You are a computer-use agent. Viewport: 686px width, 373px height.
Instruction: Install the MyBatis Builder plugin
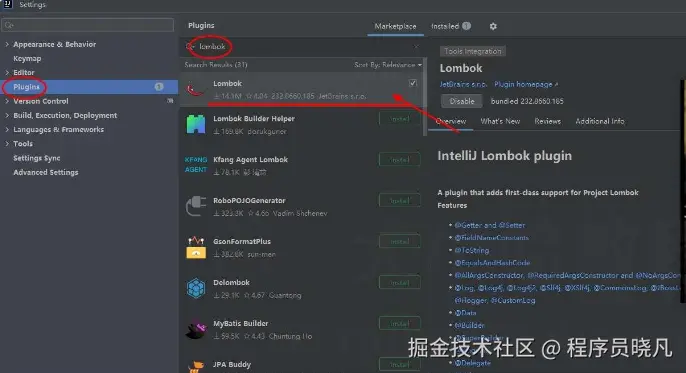point(399,324)
